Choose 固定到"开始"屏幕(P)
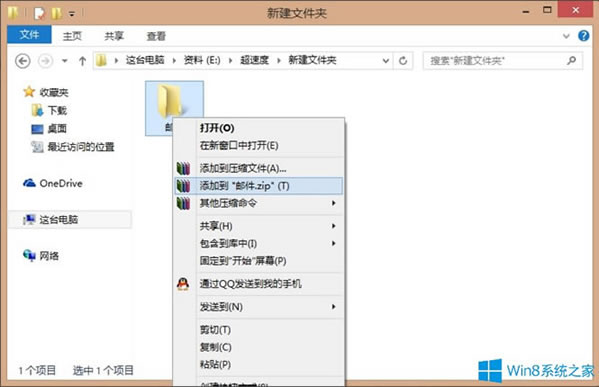This screenshot has width=599, height=387. click(259, 261)
